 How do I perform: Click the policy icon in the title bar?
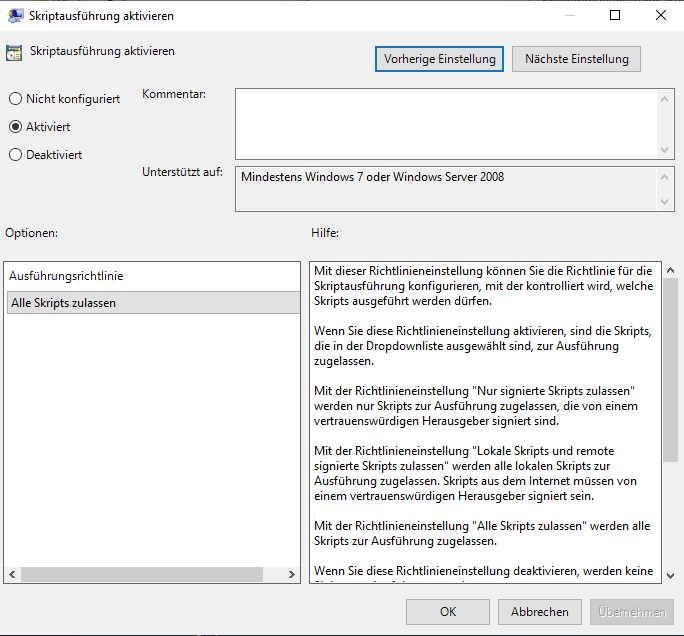click(16, 15)
